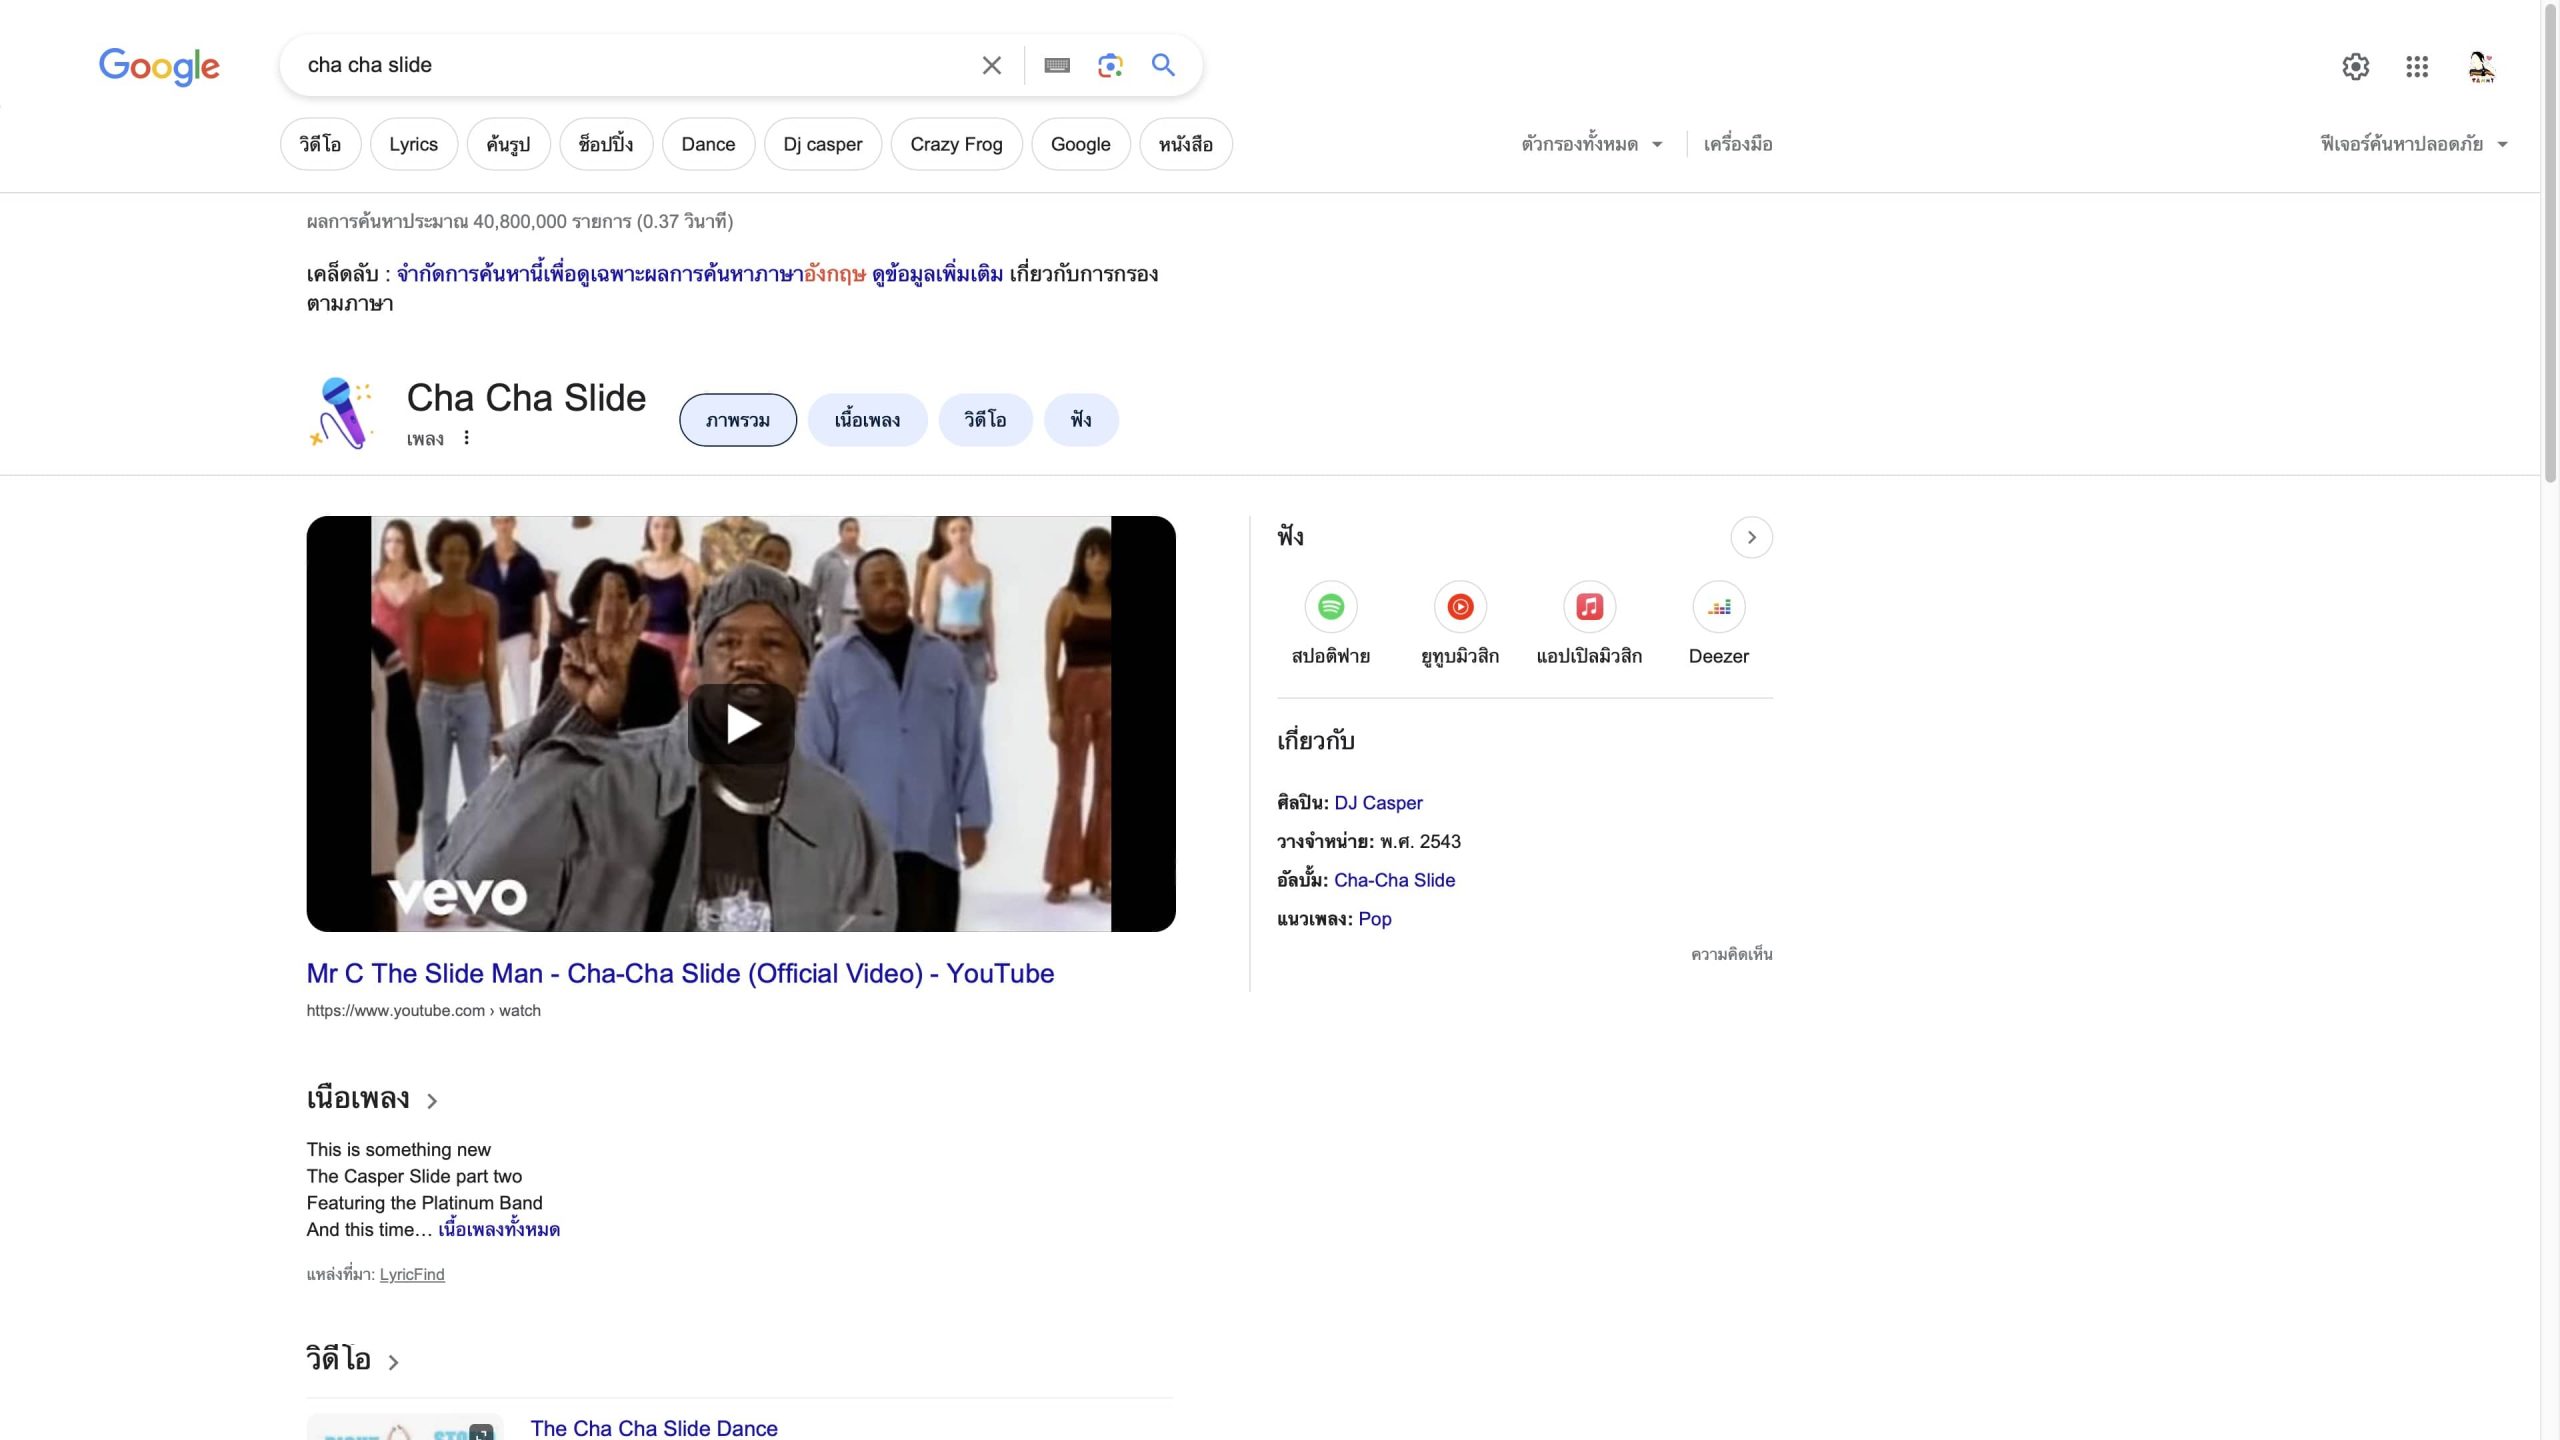2560x1440 pixels.
Task: Open Google quick settings gear
Action: click(x=2355, y=67)
